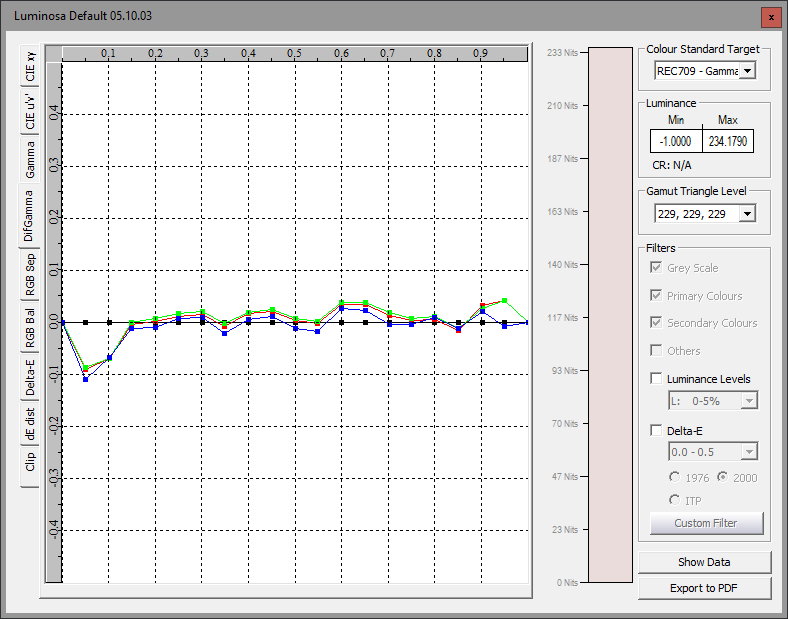Click the 233 Nits scale label

point(562,52)
